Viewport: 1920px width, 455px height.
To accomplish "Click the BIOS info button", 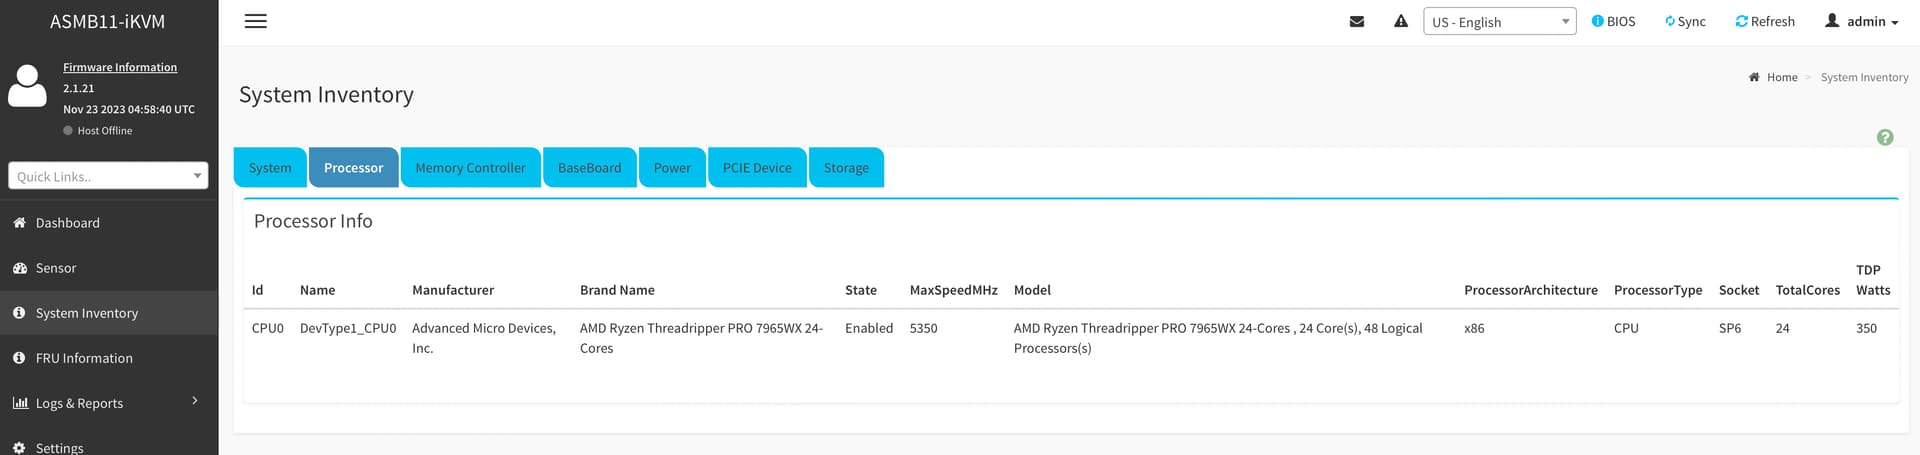I will [1613, 21].
